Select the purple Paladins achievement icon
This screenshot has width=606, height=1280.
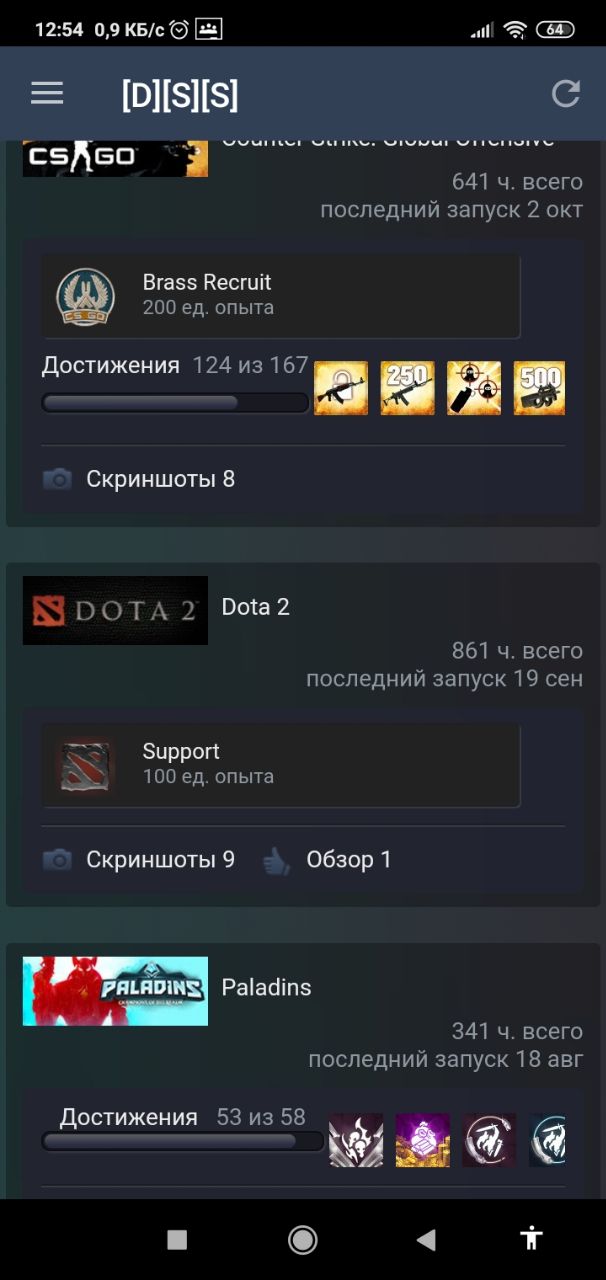[423, 1140]
